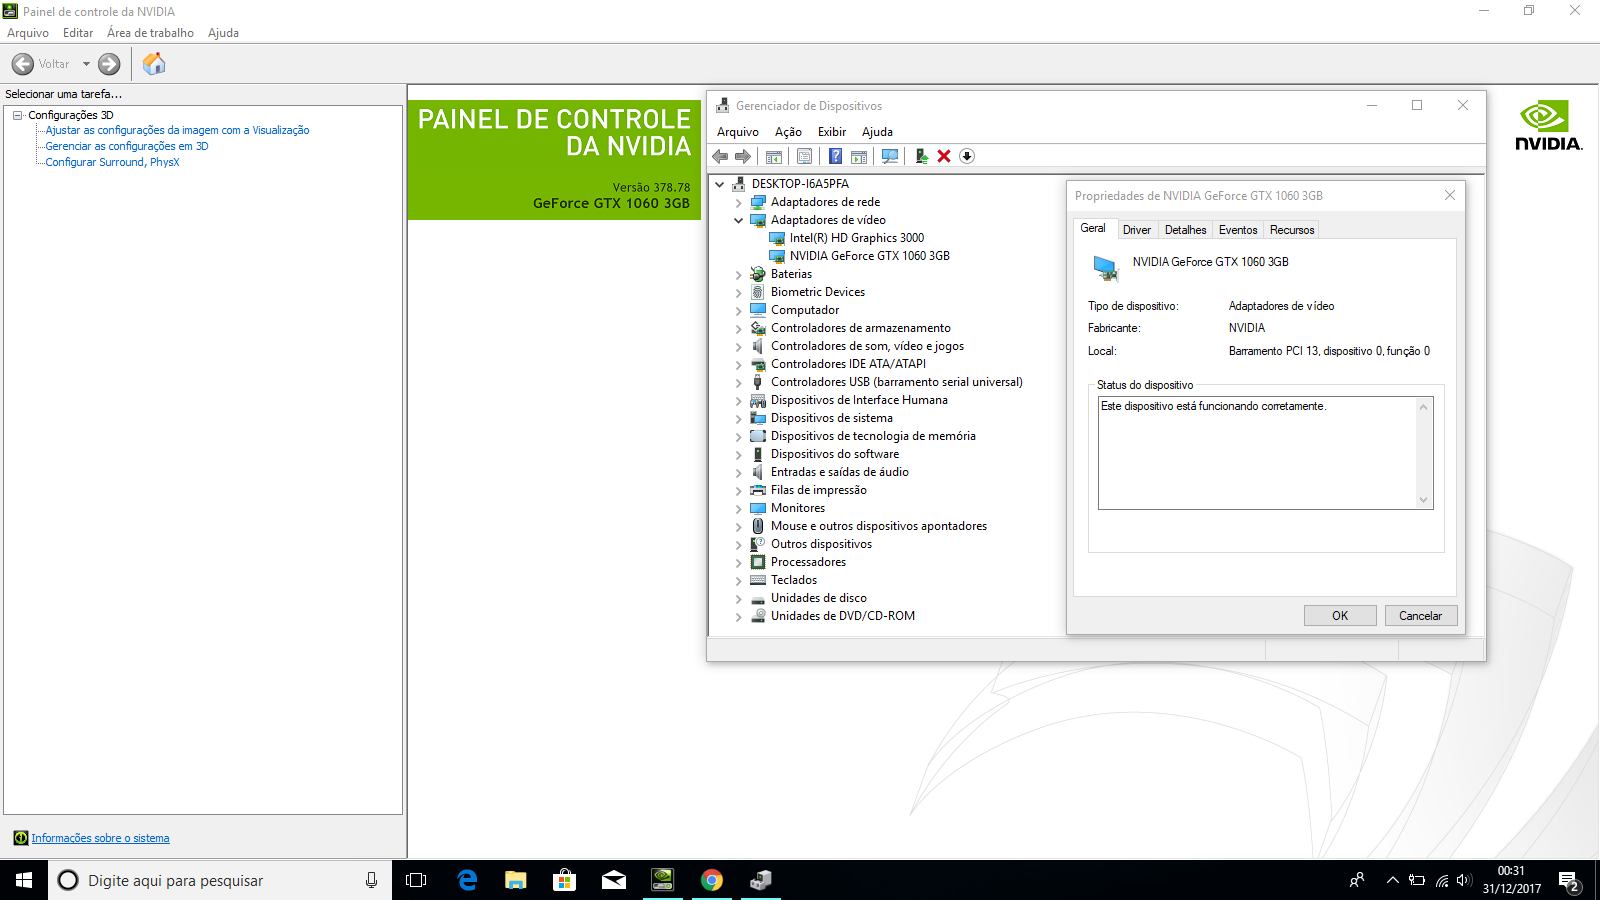Expand the Baterias node

[x=739, y=275]
